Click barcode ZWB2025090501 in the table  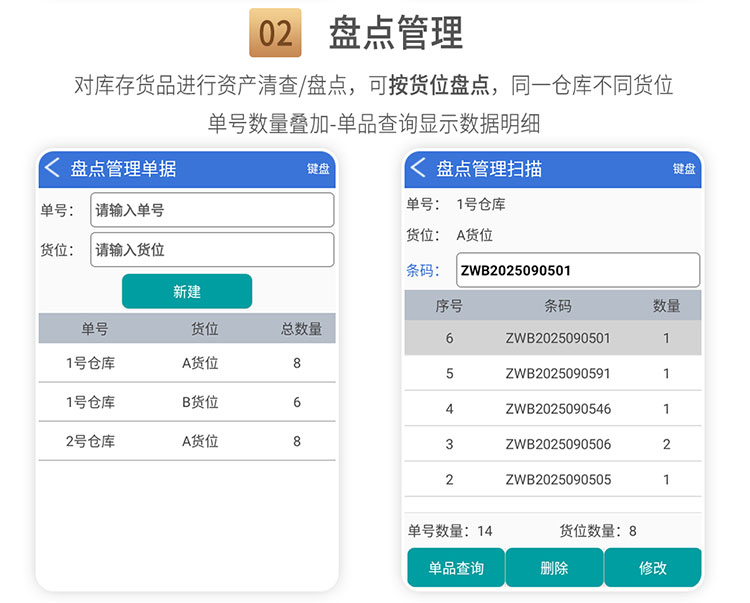[x=558, y=339]
